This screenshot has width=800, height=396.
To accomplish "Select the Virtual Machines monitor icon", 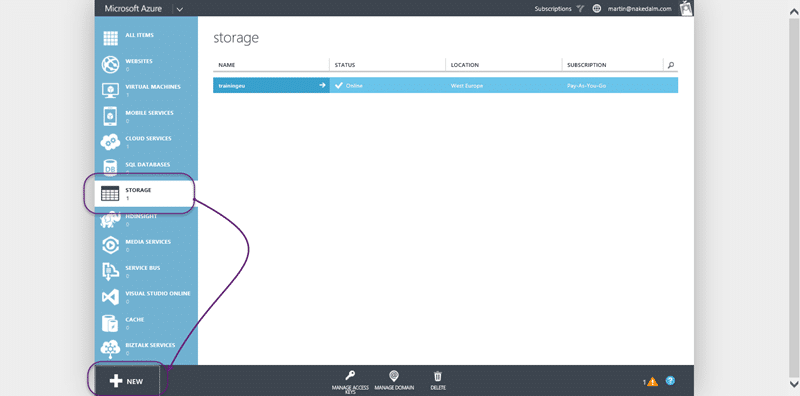I will 110,90.
